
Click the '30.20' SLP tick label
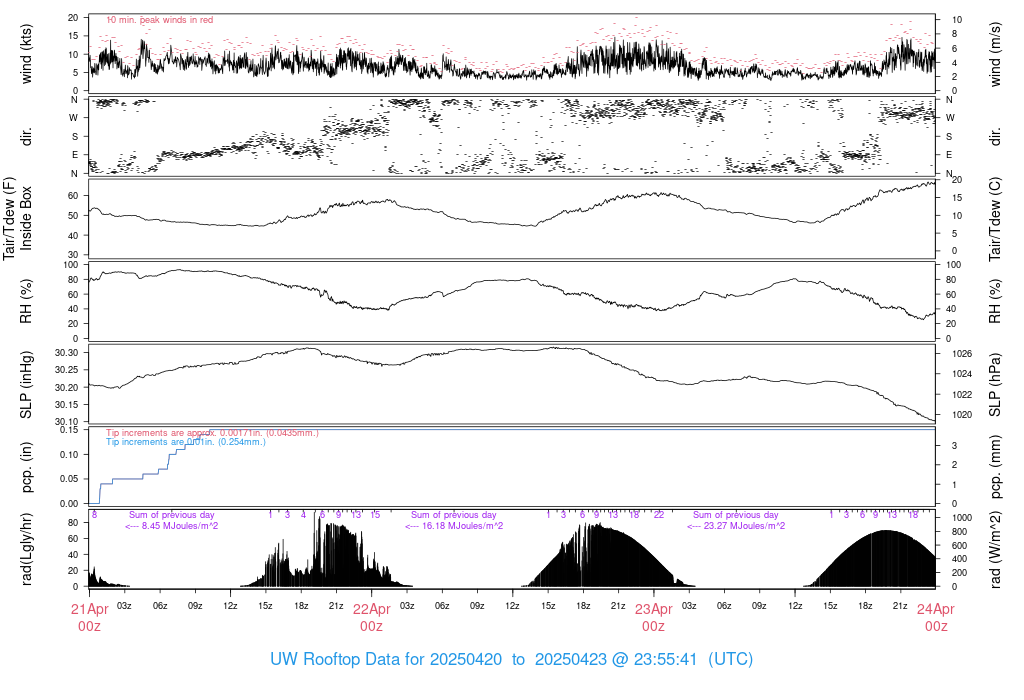[x=67, y=388]
